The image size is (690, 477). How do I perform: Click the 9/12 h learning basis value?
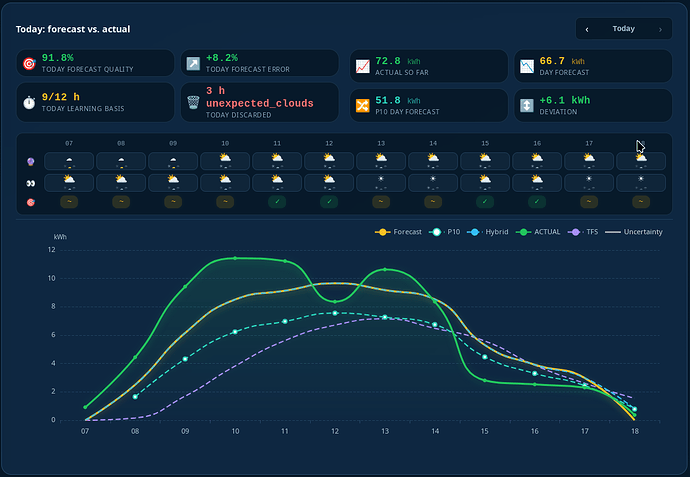[61, 97]
